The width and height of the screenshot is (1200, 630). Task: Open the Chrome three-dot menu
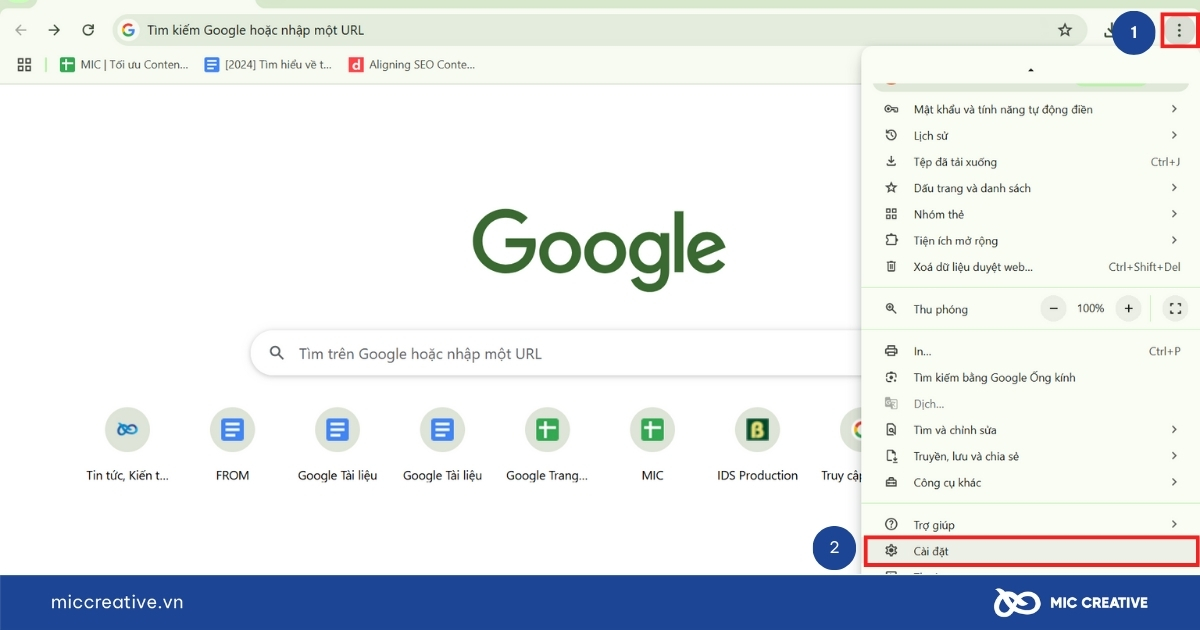coord(1179,31)
